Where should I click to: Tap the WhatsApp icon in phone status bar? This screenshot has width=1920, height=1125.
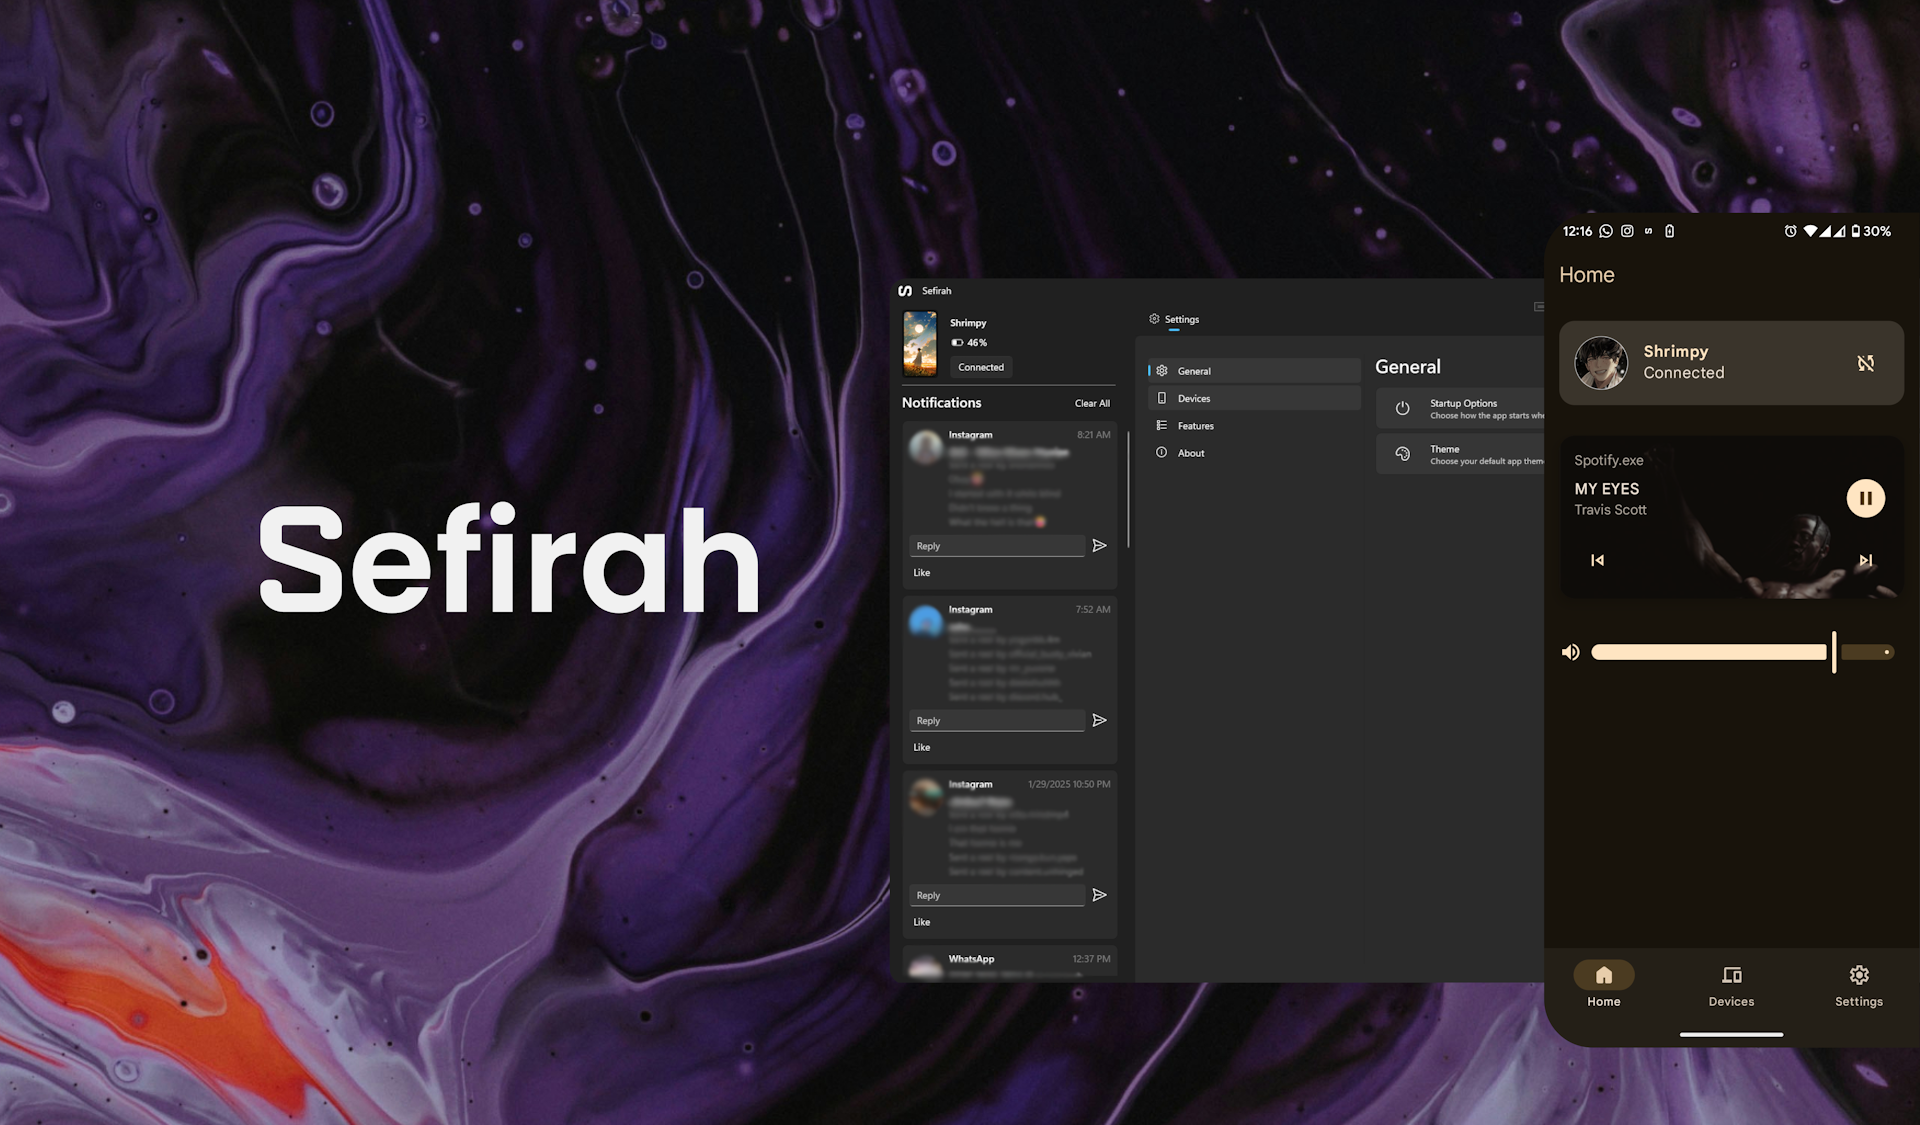[1606, 231]
